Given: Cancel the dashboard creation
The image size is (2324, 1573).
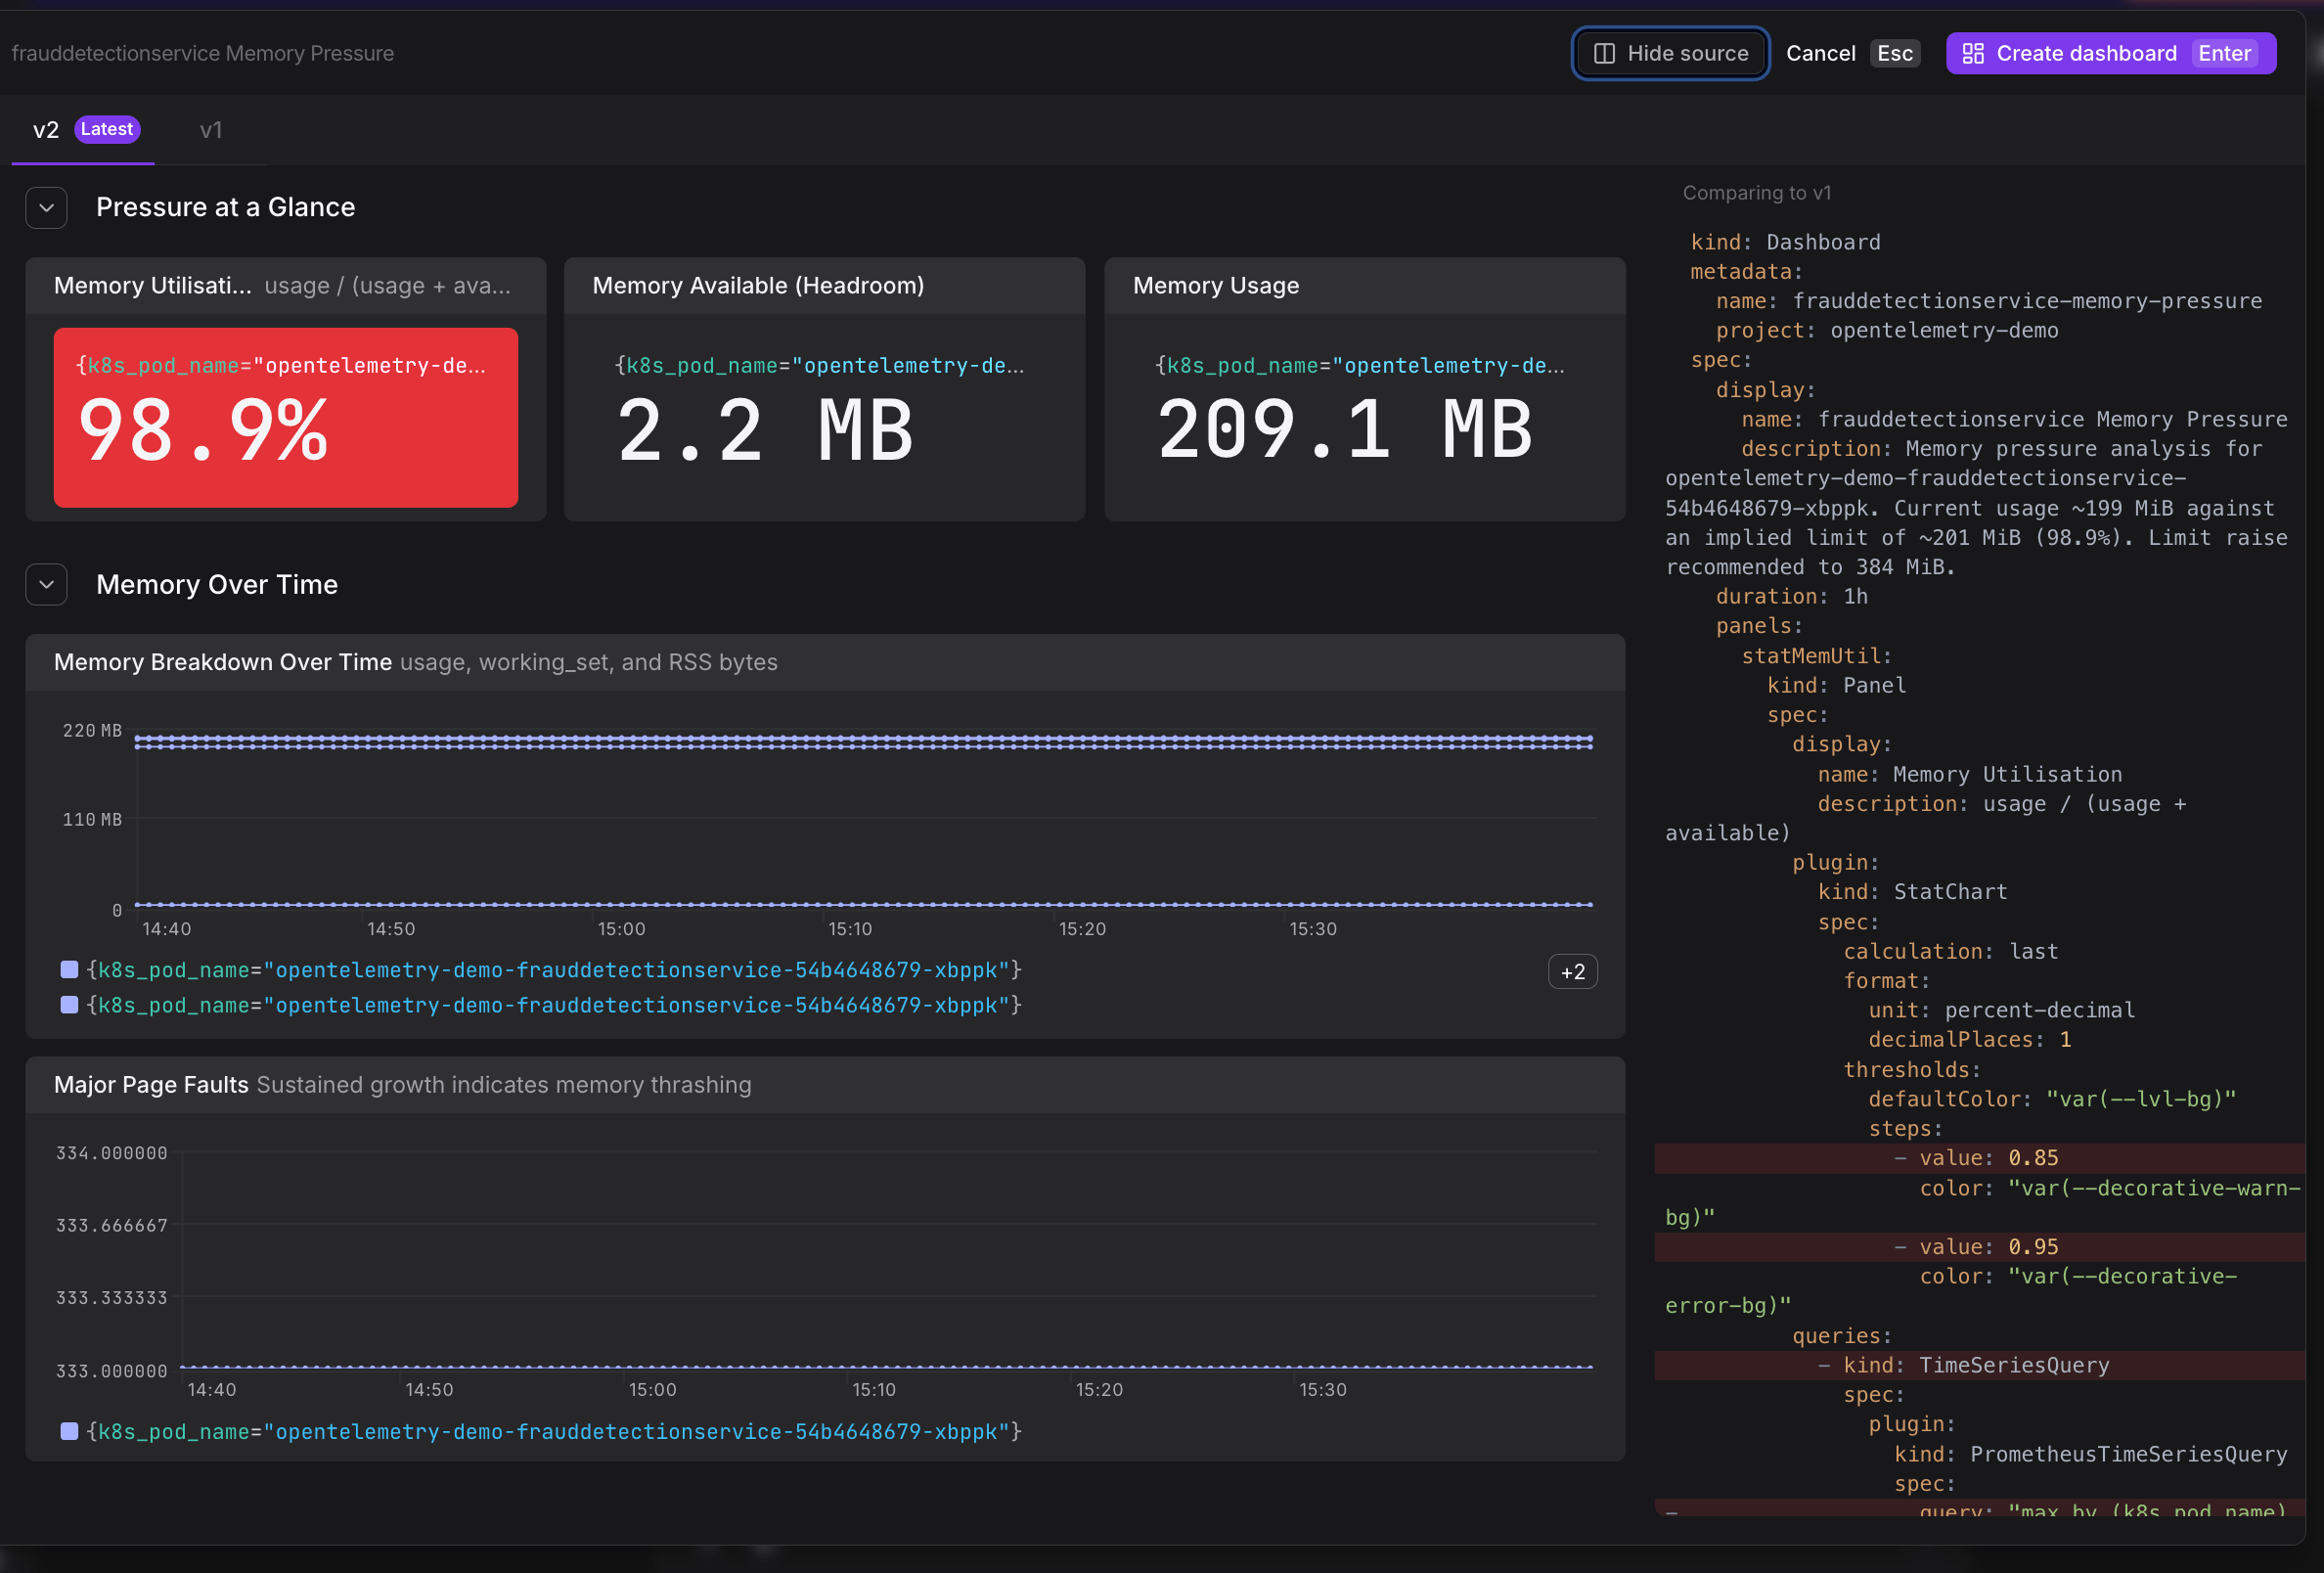Looking at the screenshot, I should pyautogui.click(x=1820, y=53).
